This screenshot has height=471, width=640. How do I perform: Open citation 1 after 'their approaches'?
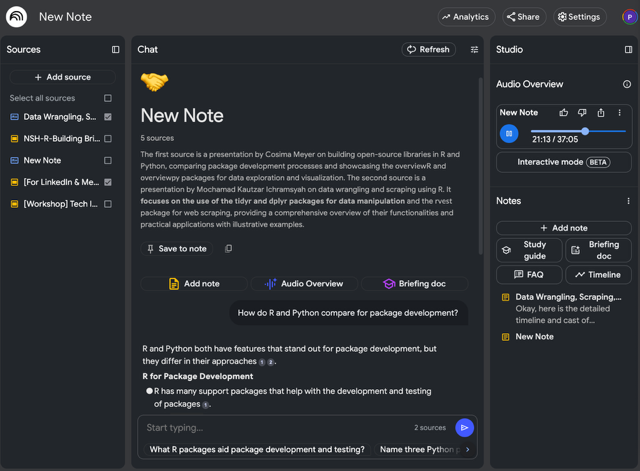point(262,362)
